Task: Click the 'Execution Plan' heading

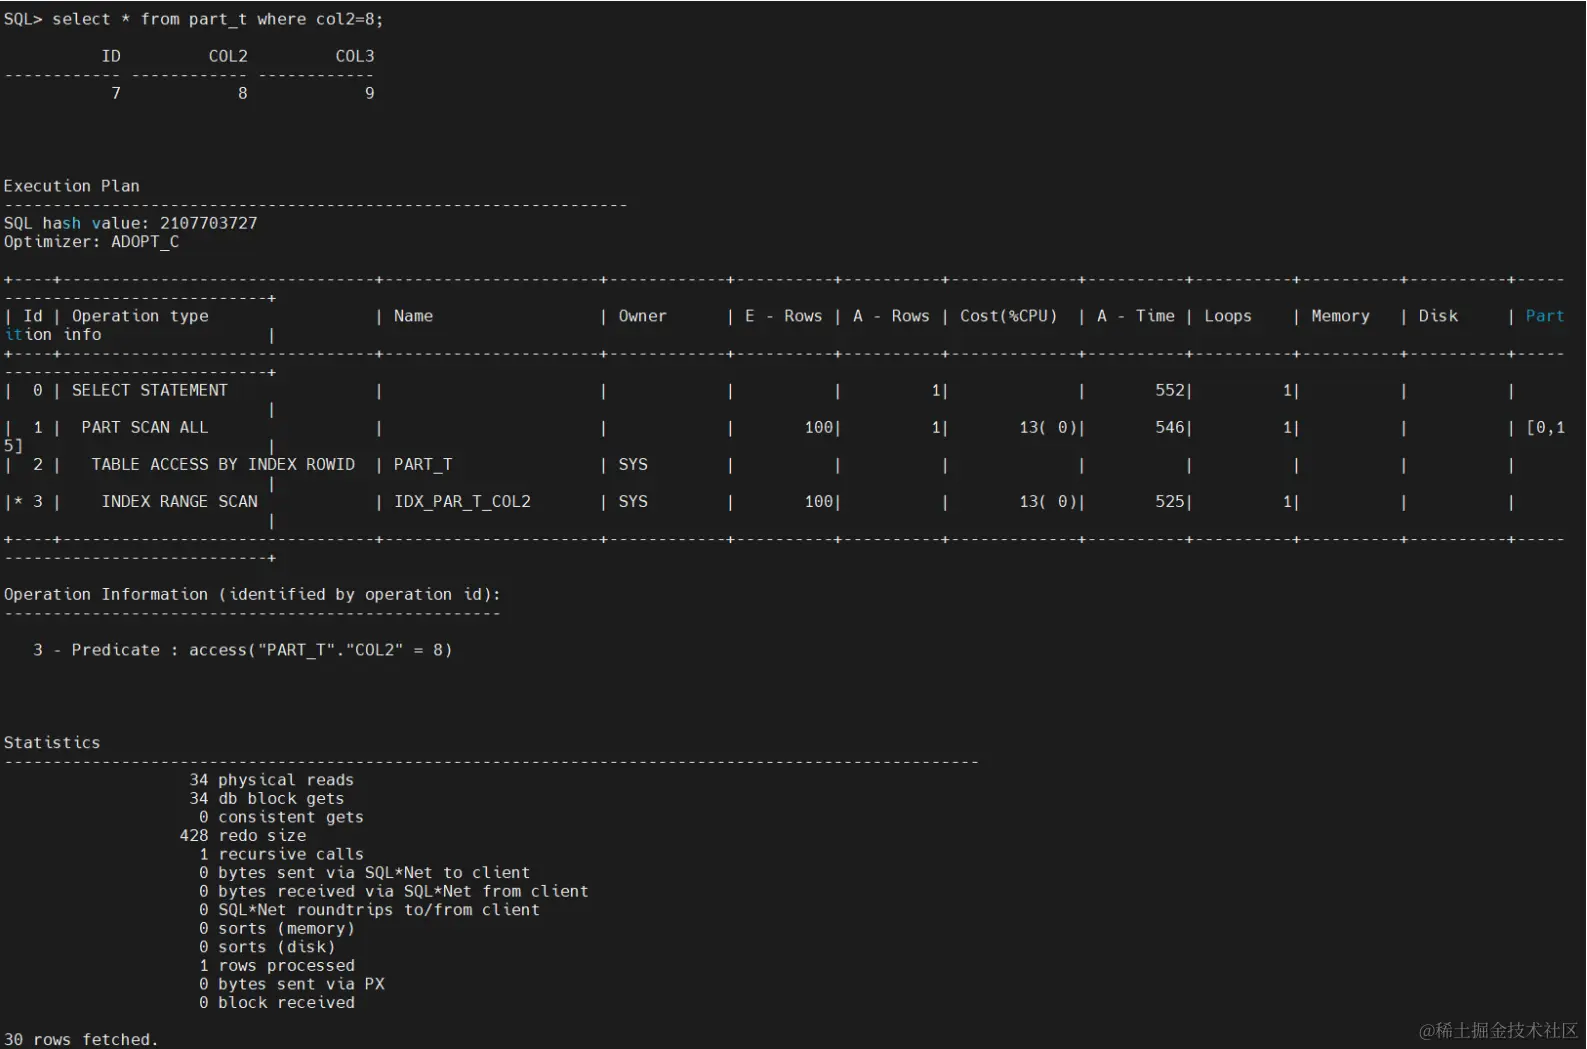Action: pos(72,186)
